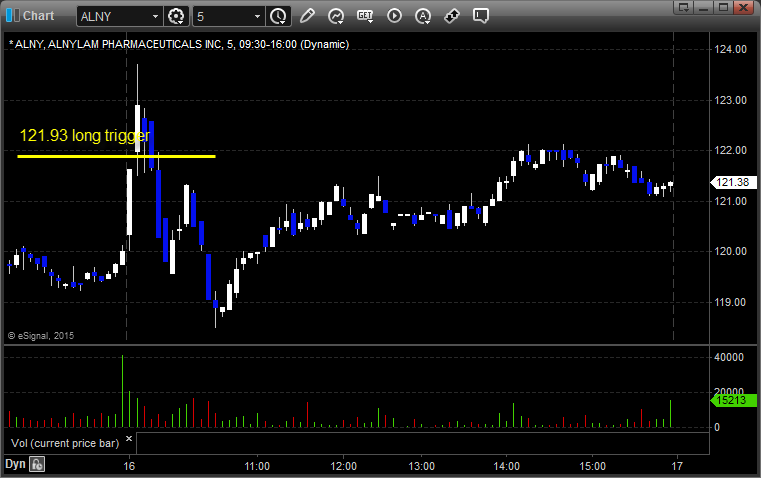Open the studies line-chart icon menu

pos(336,16)
